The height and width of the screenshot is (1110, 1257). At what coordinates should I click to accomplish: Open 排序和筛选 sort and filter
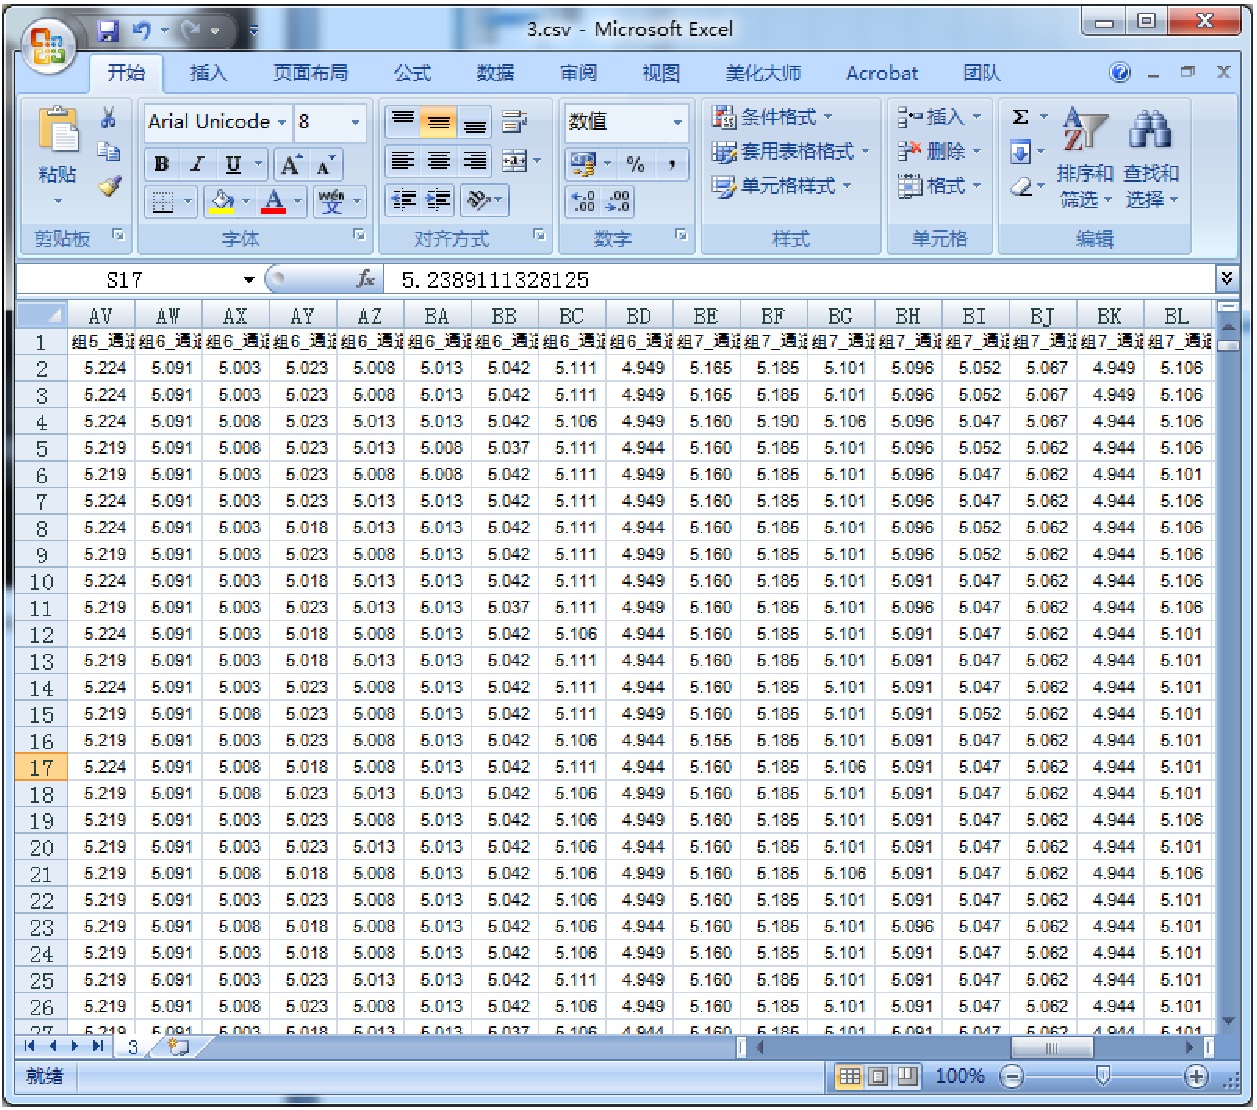(x=1085, y=158)
